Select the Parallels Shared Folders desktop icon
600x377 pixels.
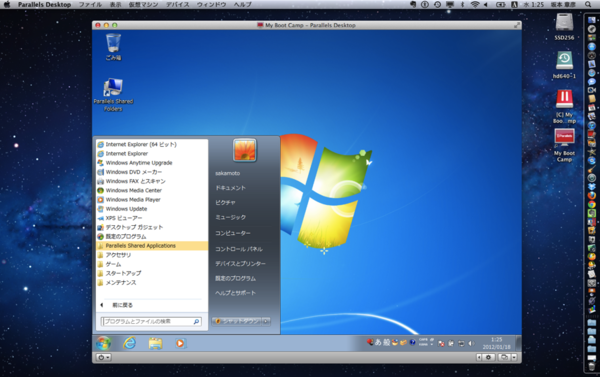pos(113,95)
